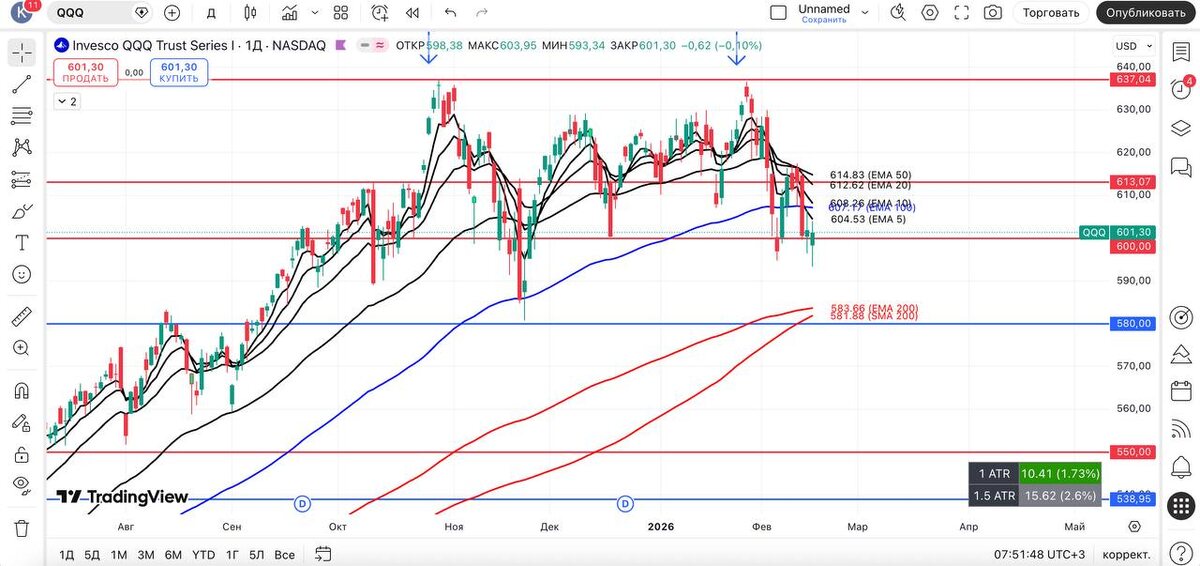Select the 5Д date range tab

[x=92, y=554]
